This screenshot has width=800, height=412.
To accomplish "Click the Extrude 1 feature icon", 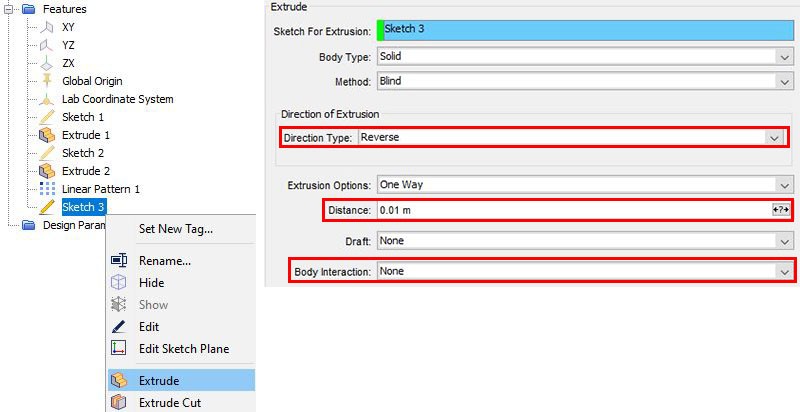I will coord(46,135).
